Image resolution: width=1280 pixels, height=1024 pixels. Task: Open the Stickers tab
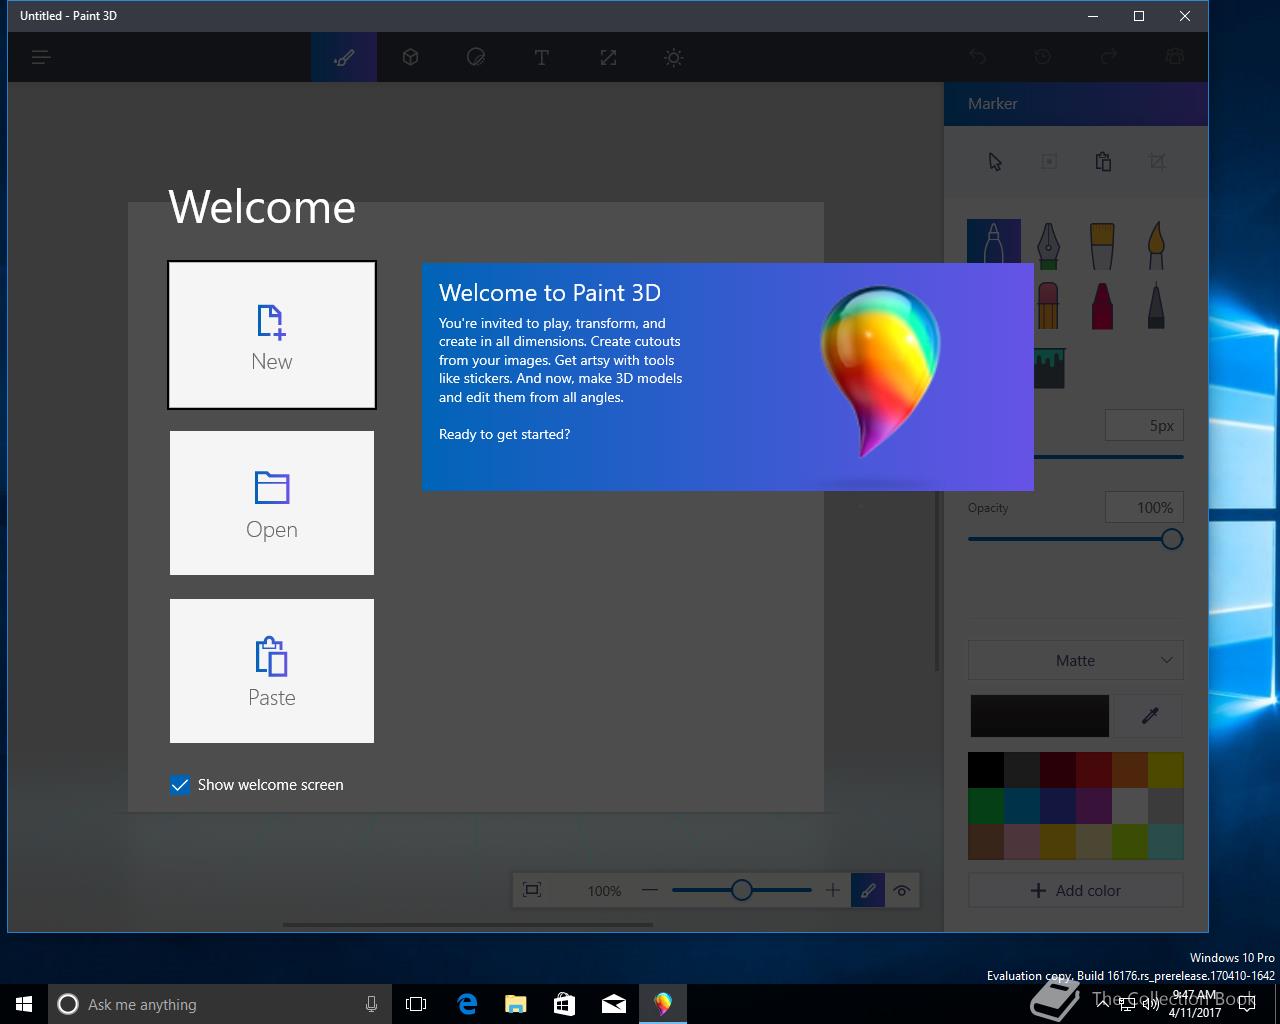476,57
